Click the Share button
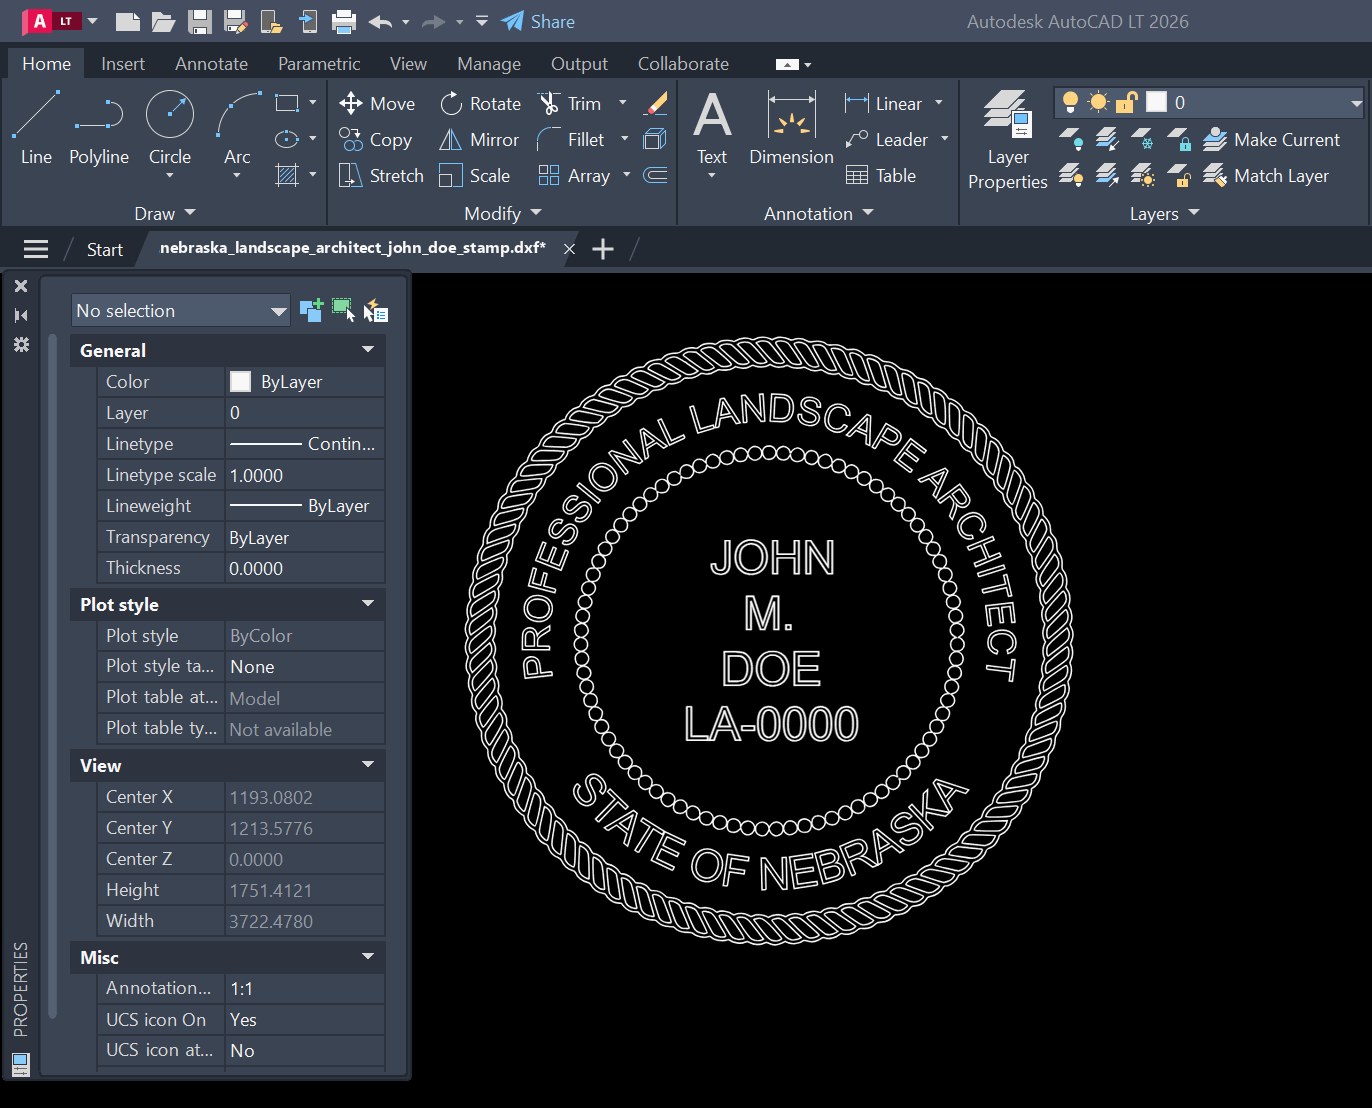This screenshot has width=1372, height=1108. [x=539, y=21]
